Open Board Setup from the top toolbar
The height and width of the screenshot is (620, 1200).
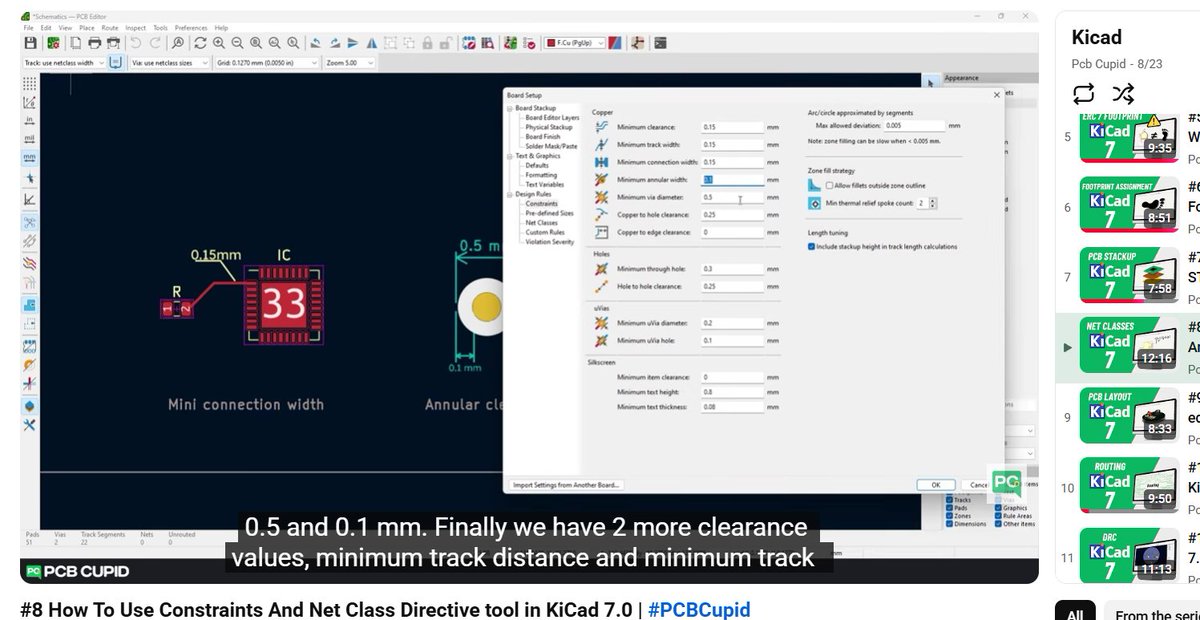(x=52, y=43)
